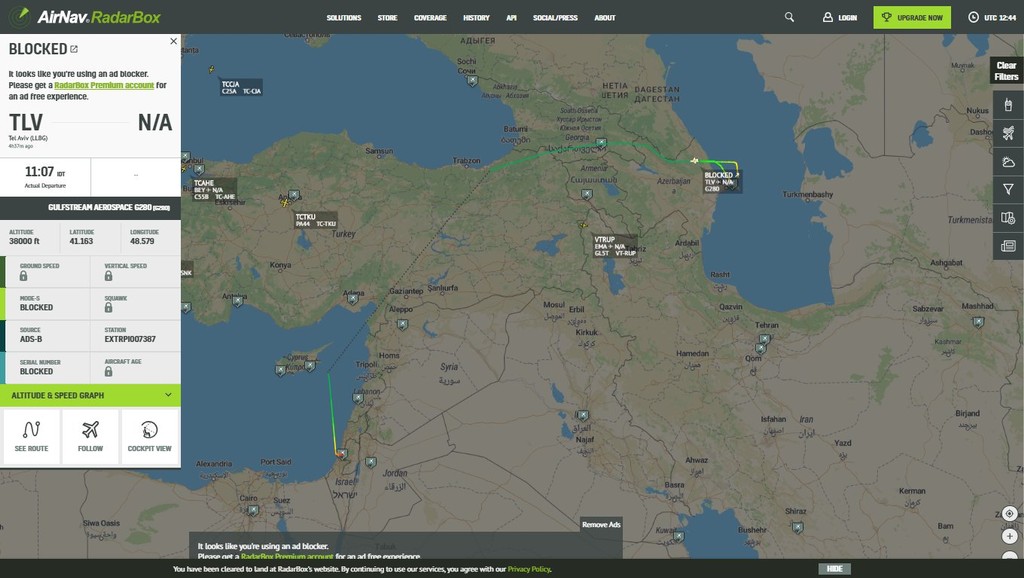Open the filter funnel icon

click(x=1008, y=189)
